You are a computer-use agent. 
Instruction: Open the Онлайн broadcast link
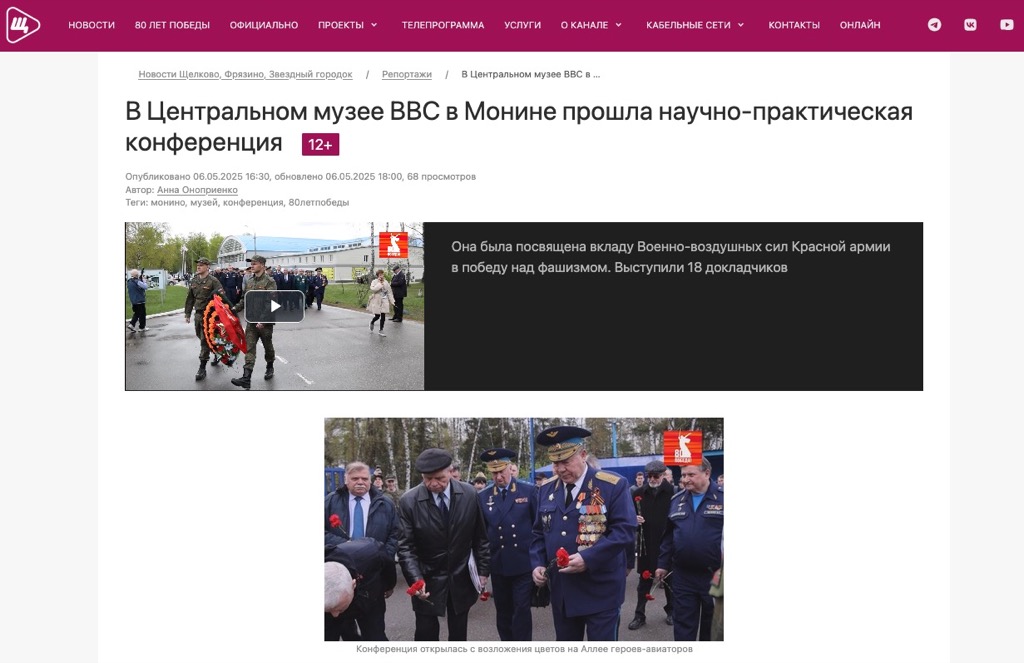tap(859, 25)
